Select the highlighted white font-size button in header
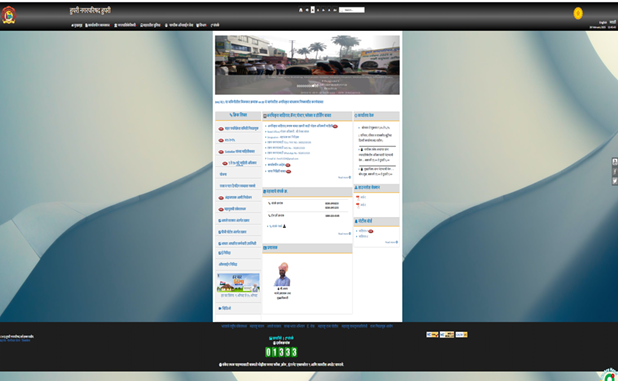 tap(312, 10)
